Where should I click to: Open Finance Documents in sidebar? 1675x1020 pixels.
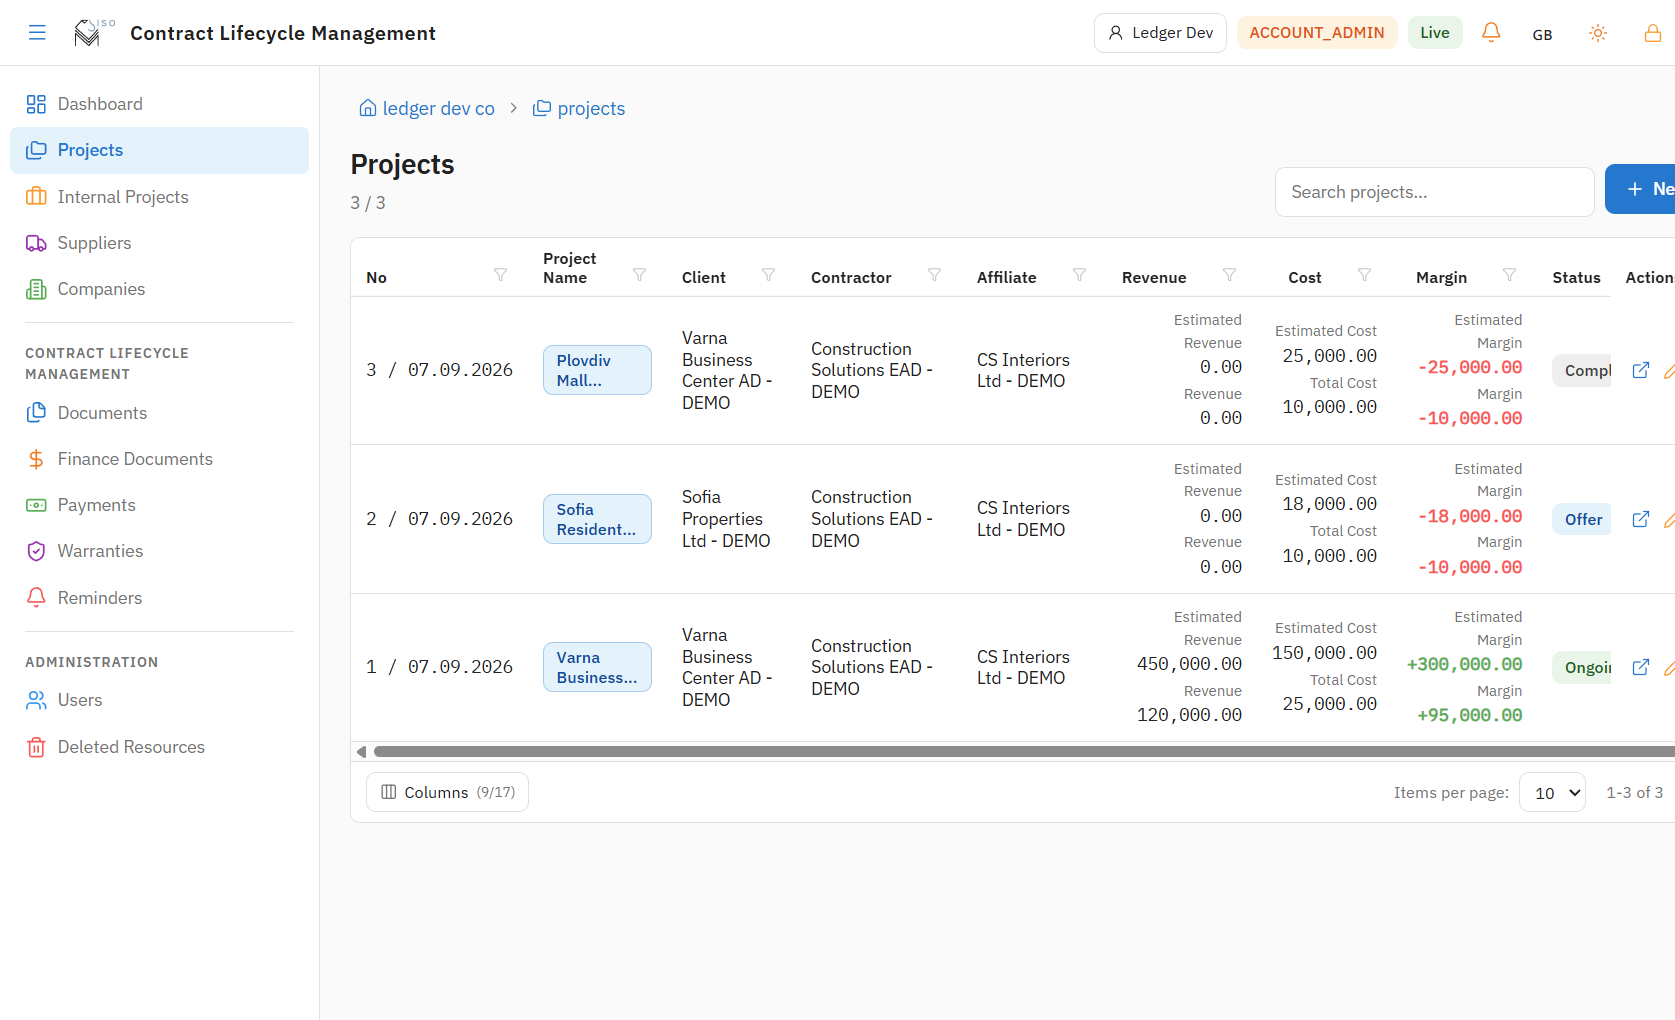point(159,459)
